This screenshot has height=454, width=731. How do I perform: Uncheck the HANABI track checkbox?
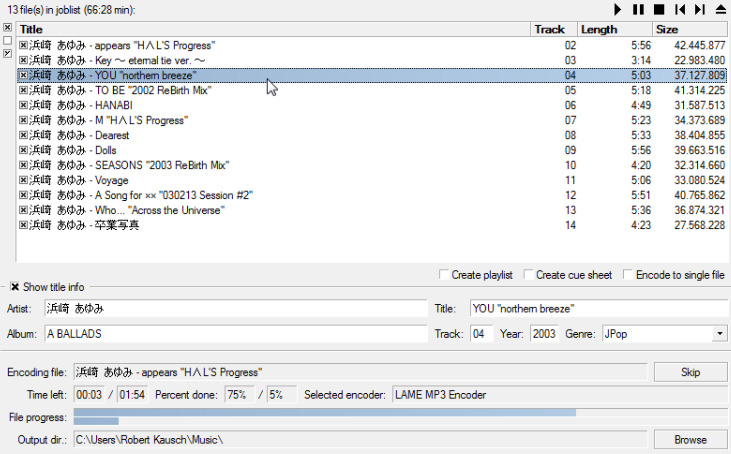click(x=23, y=105)
